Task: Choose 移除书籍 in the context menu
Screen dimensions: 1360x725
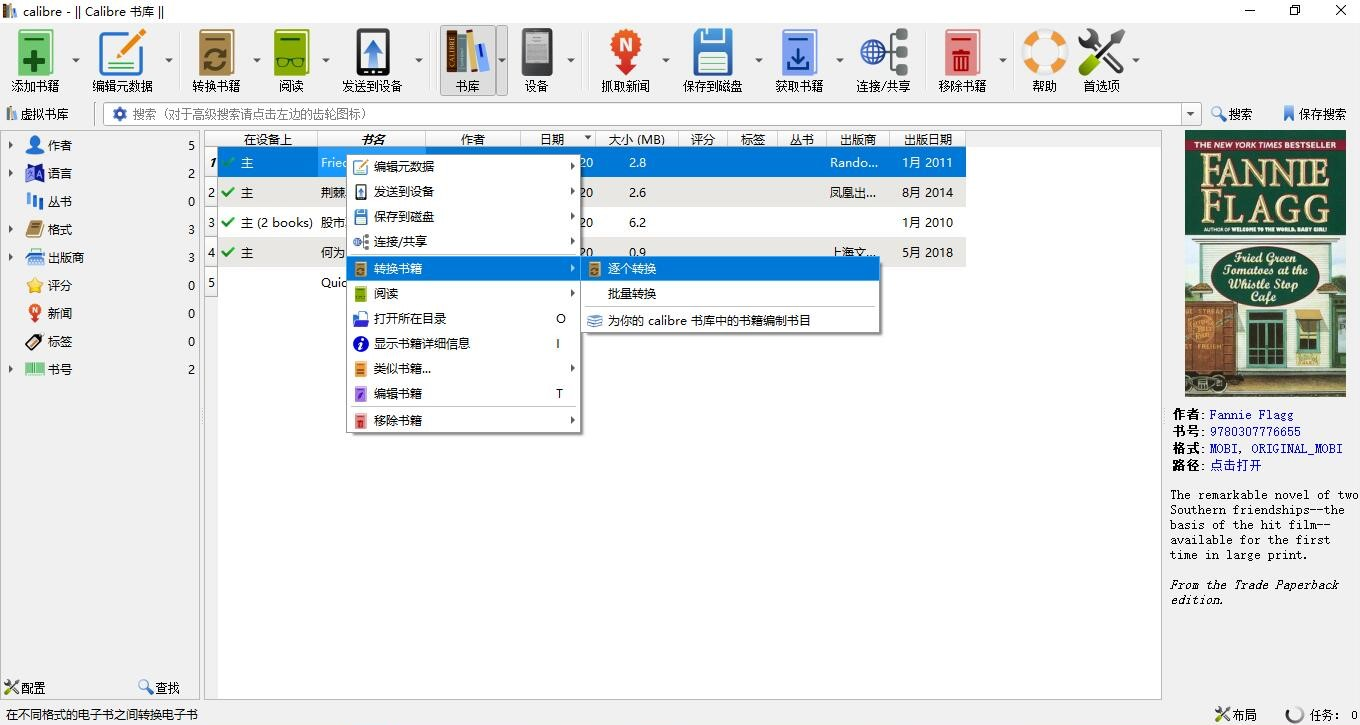Action: coord(464,420)
